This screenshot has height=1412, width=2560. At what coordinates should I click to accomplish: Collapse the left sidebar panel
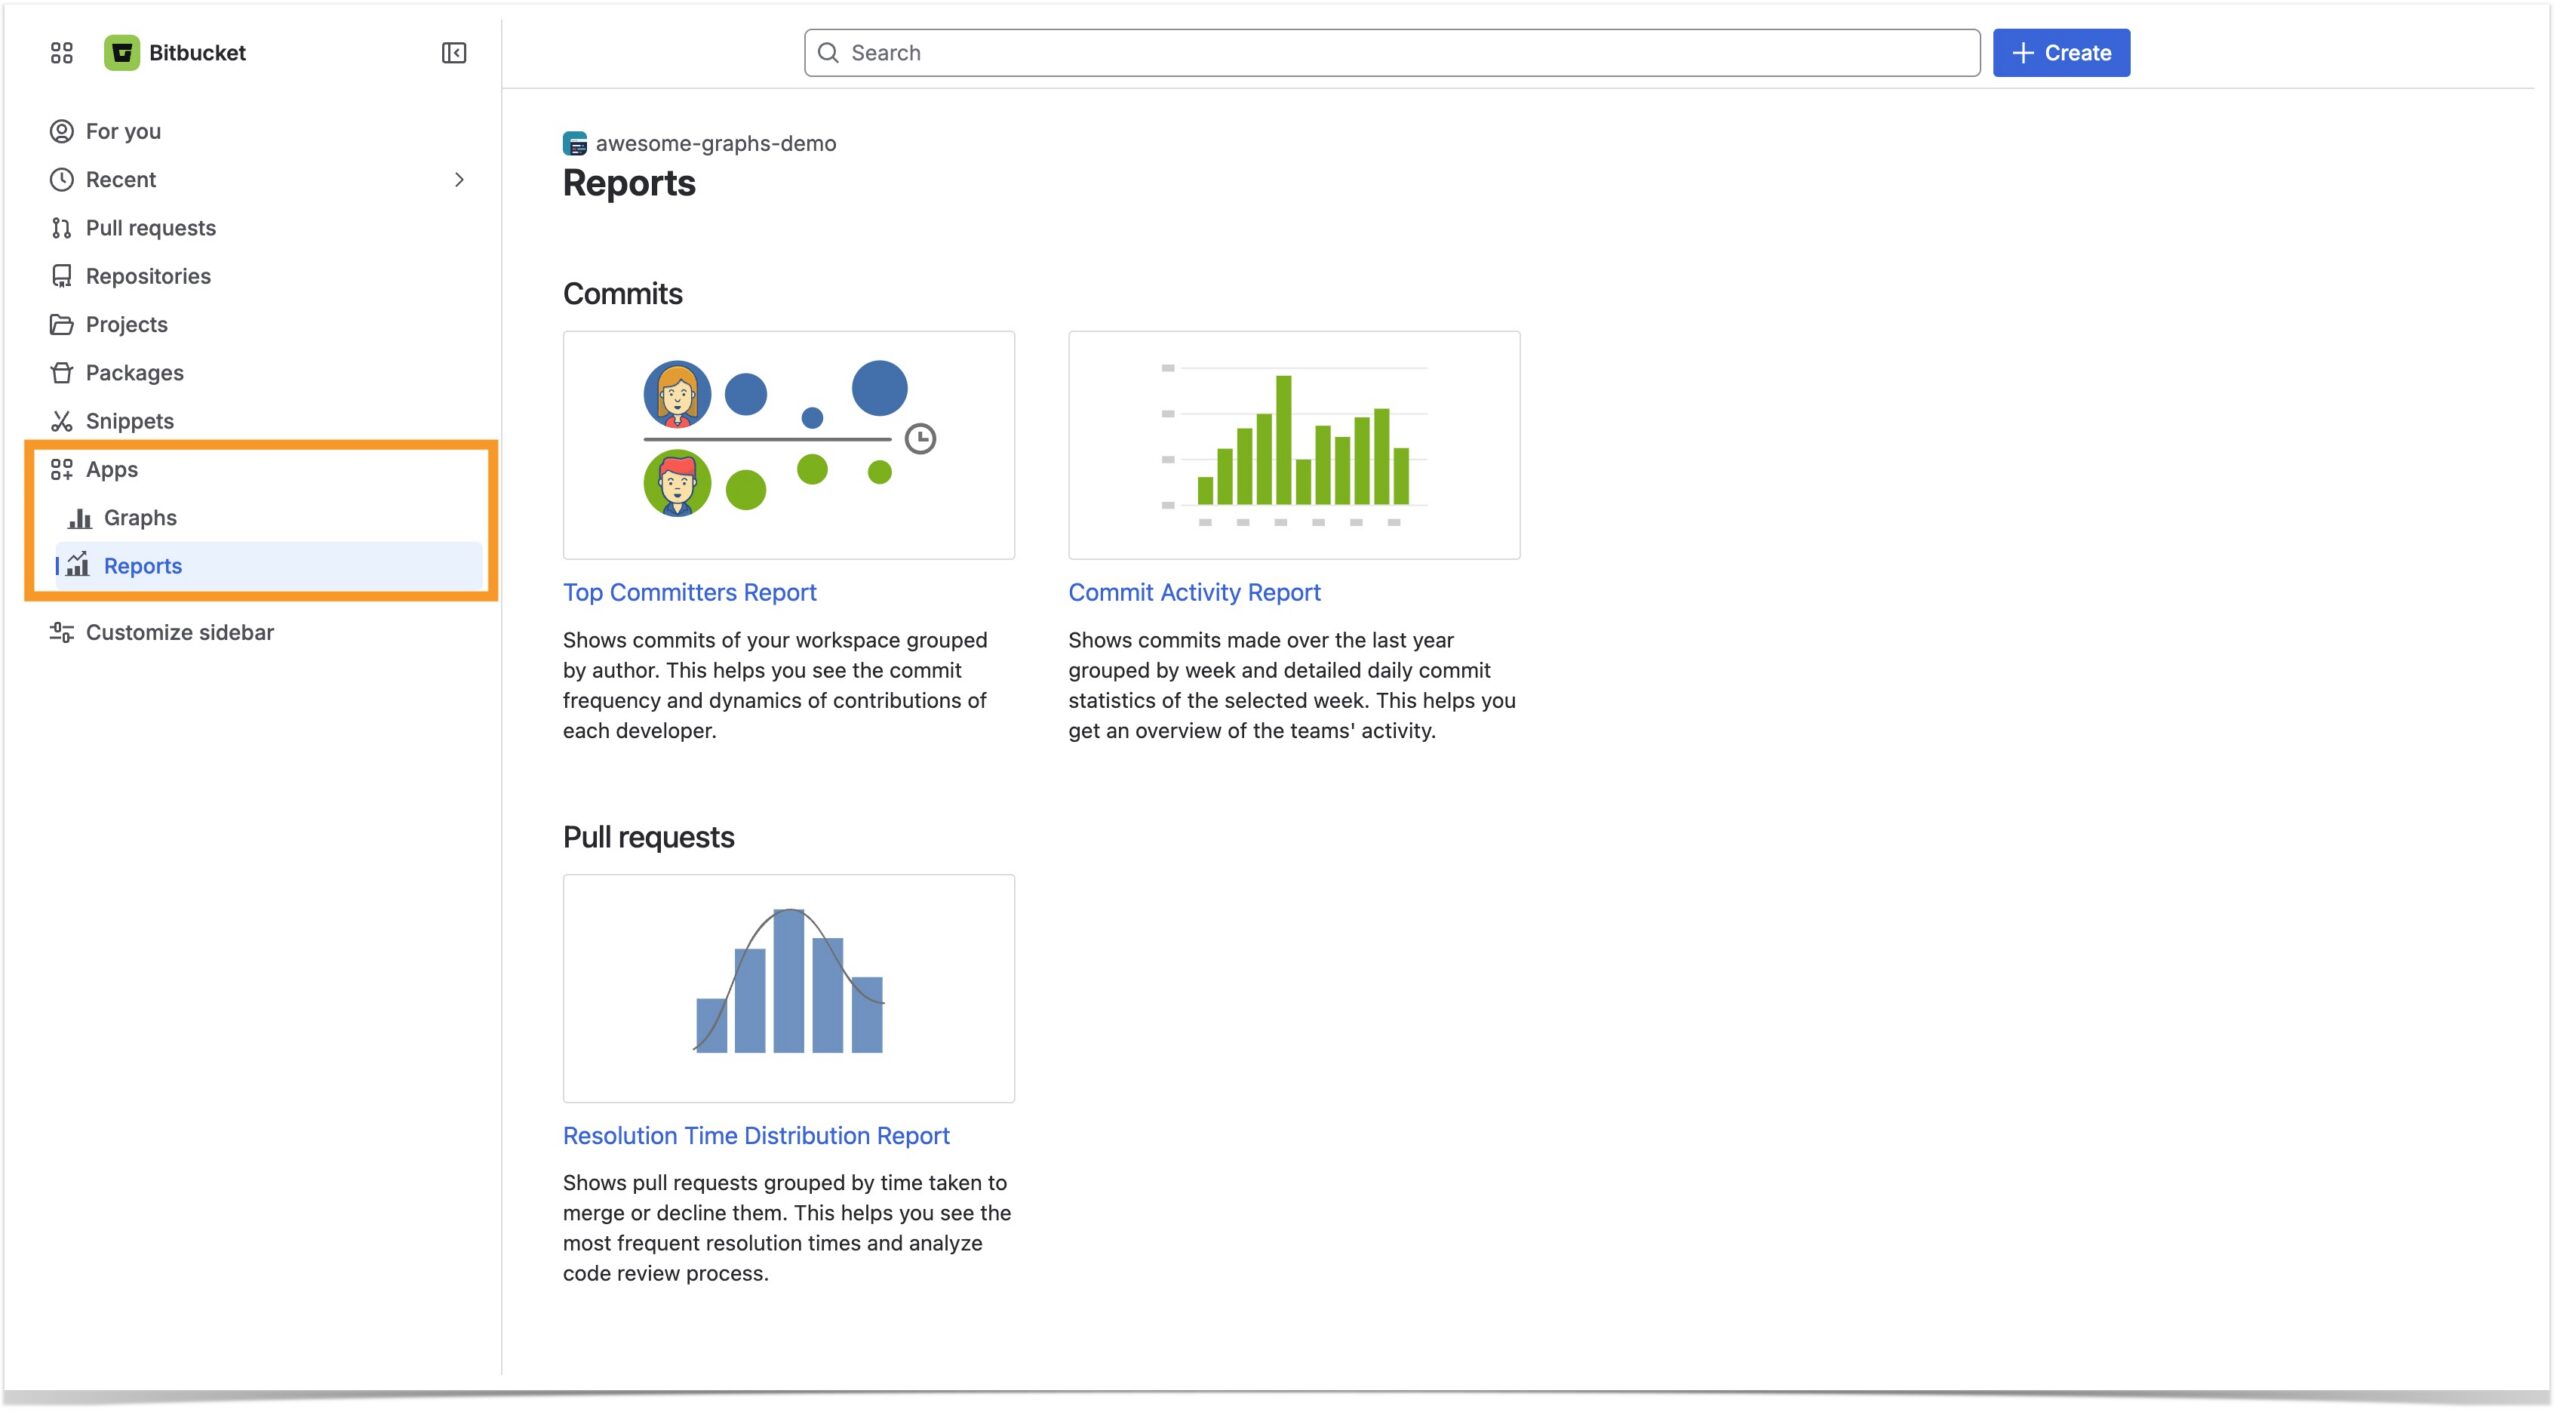[454, 52]
